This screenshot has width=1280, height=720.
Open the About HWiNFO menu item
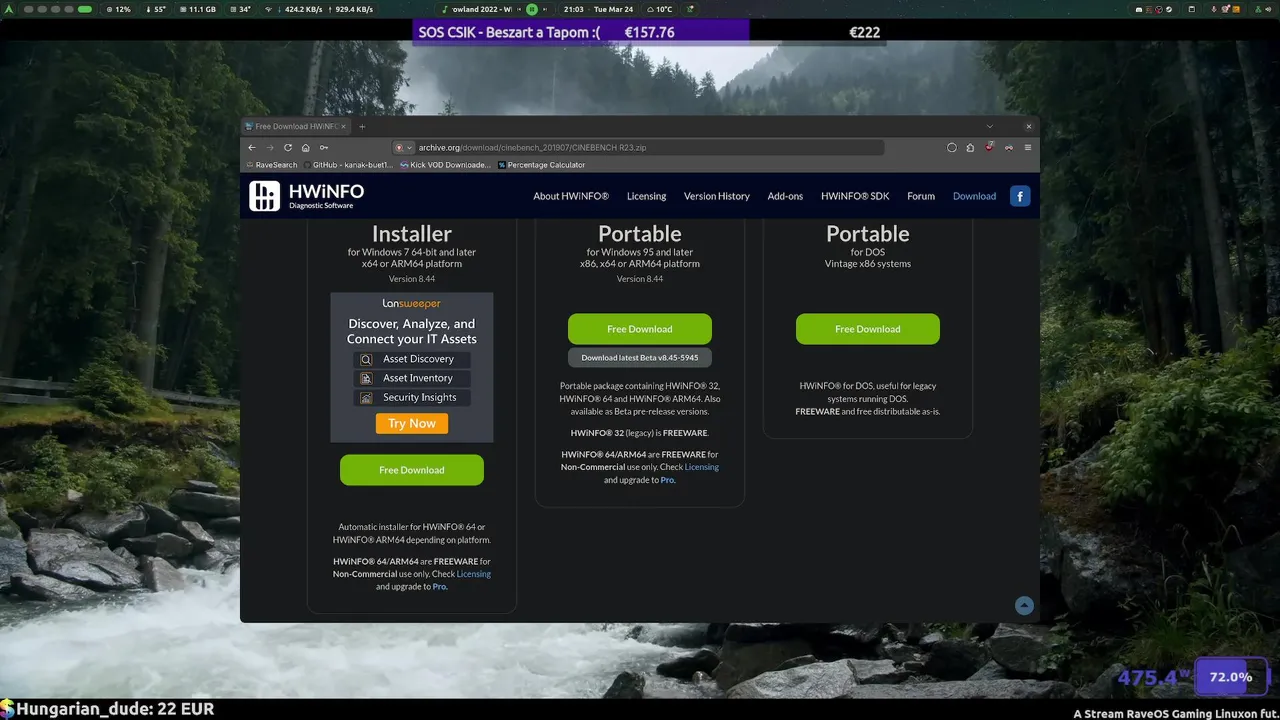(x=571, y=196)
